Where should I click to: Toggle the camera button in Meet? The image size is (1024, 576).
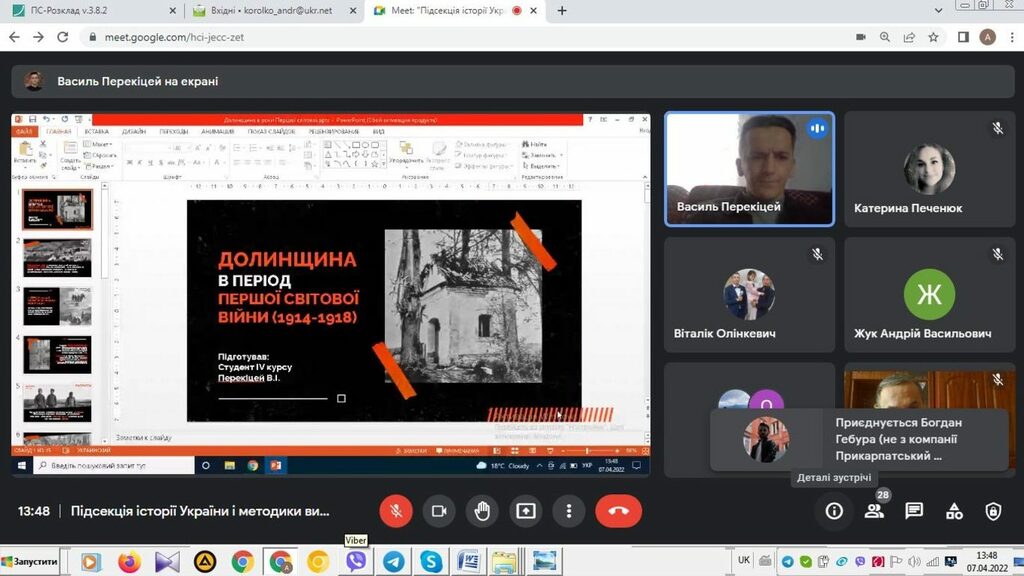[x=438, y=511]
